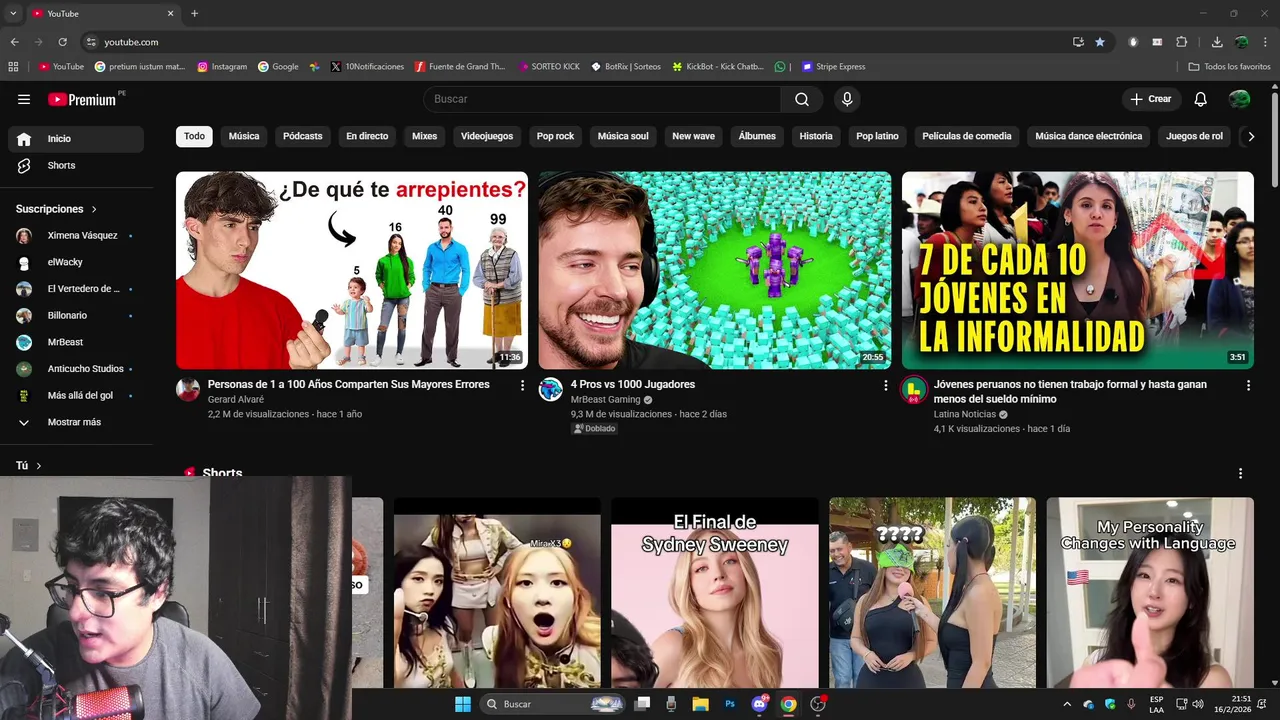
Task: Click the Latina Noticias channel name
Action: 965,414
